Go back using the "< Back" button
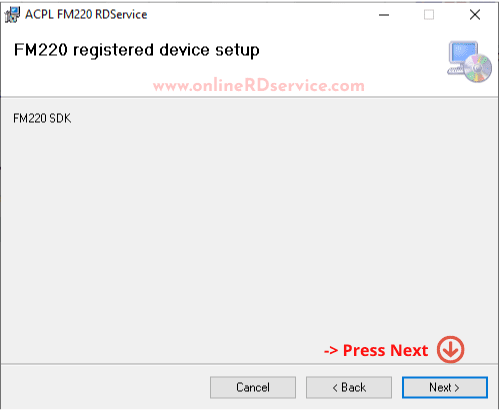The height and width of the screenshot is (411, 499). click(349, 387)
